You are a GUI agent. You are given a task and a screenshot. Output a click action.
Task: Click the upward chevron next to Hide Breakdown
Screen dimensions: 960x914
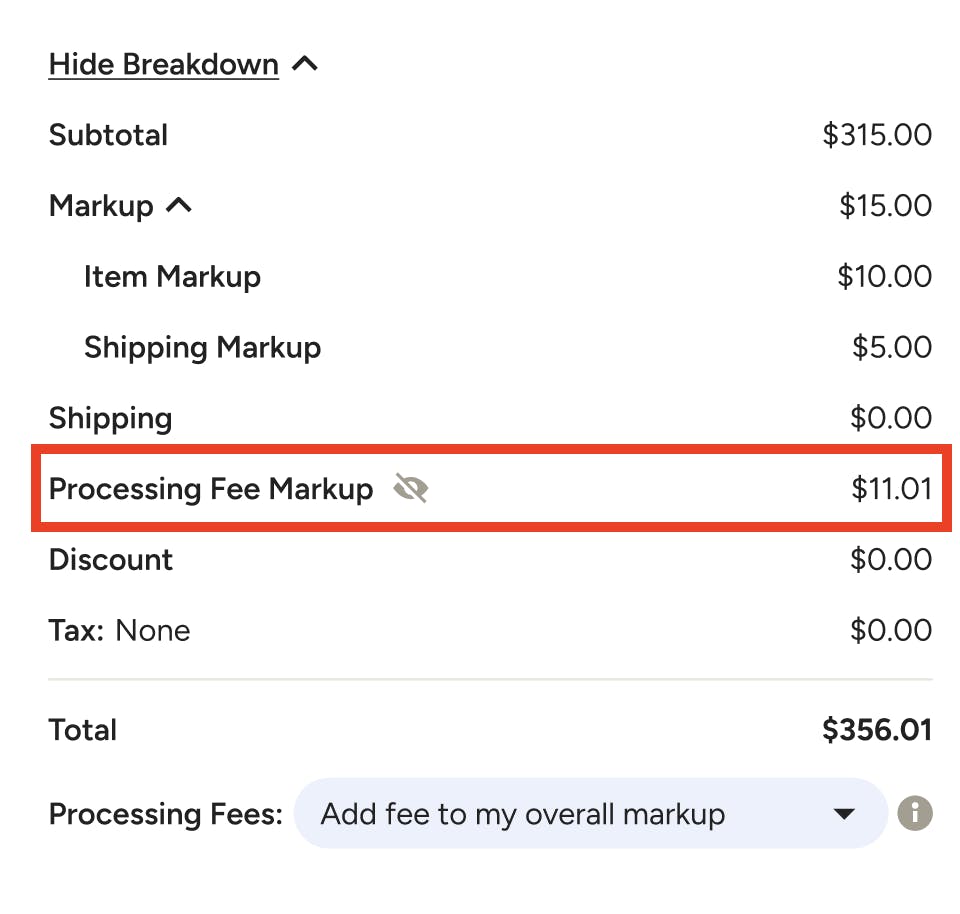pos(305,62)
